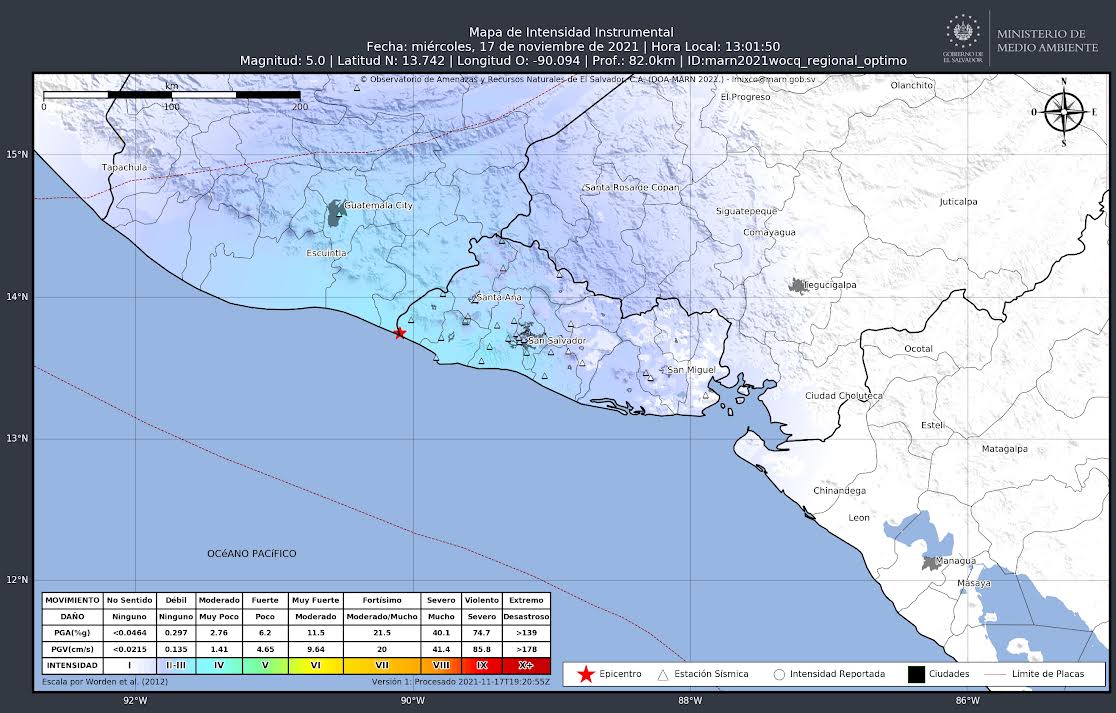Click the Océano Pacífico label
1116x713 pixels.
pos(251,553)
